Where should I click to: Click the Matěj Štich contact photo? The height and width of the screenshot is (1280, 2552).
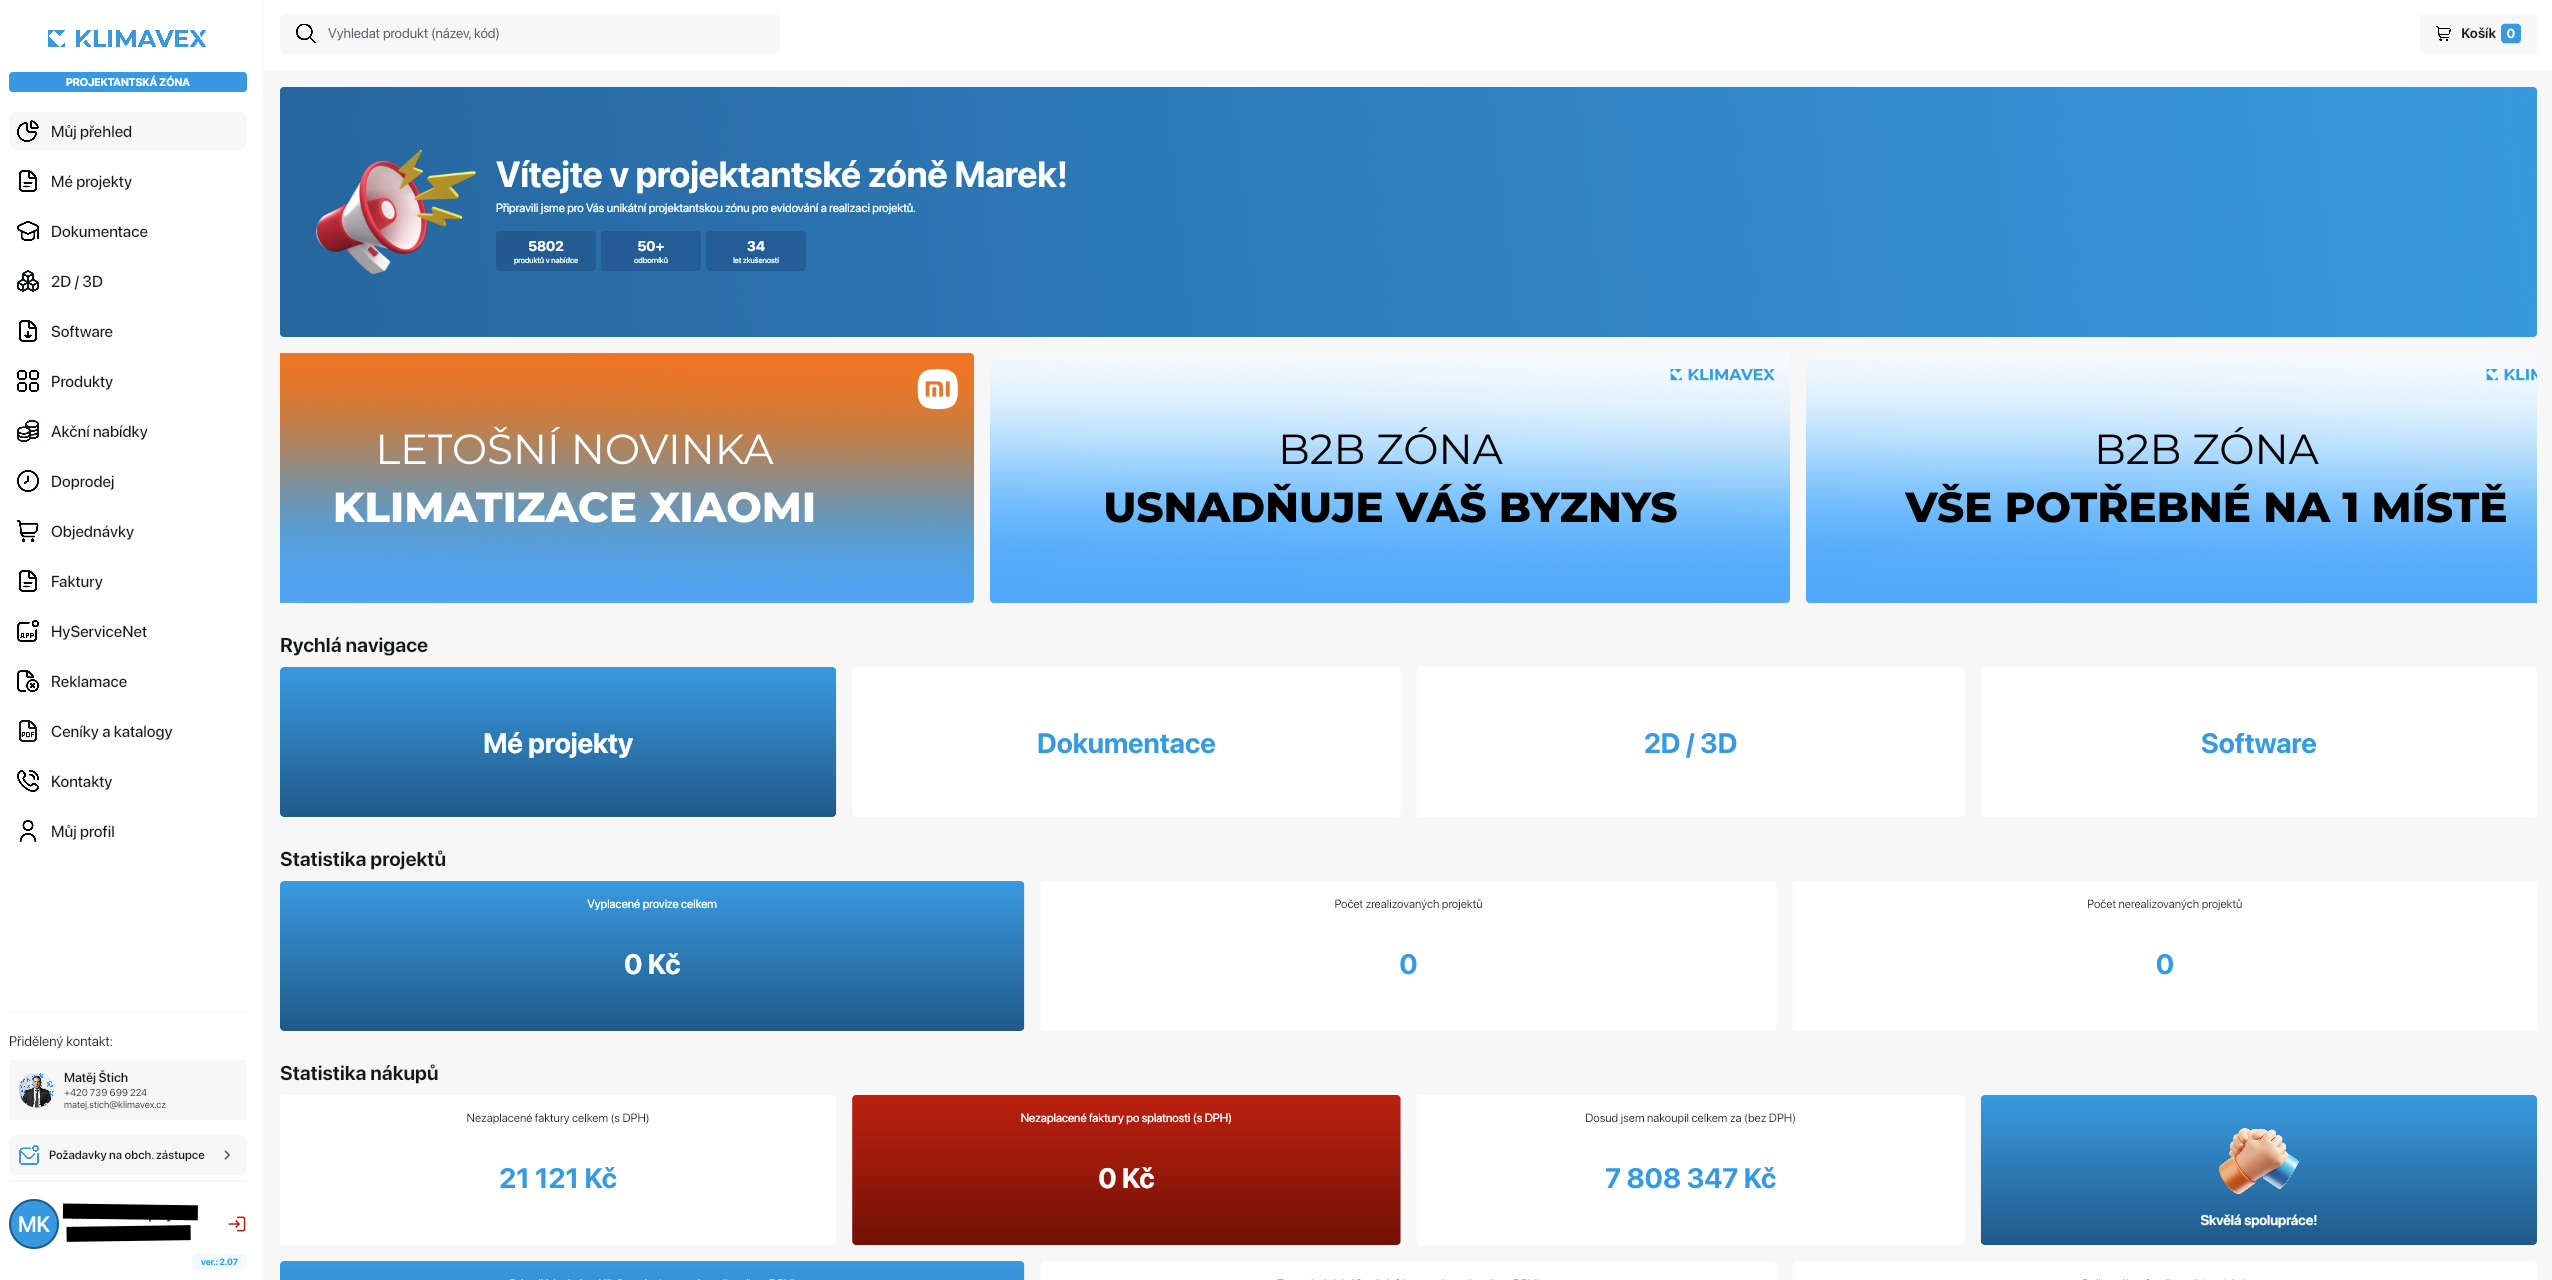coord(37,1090)
